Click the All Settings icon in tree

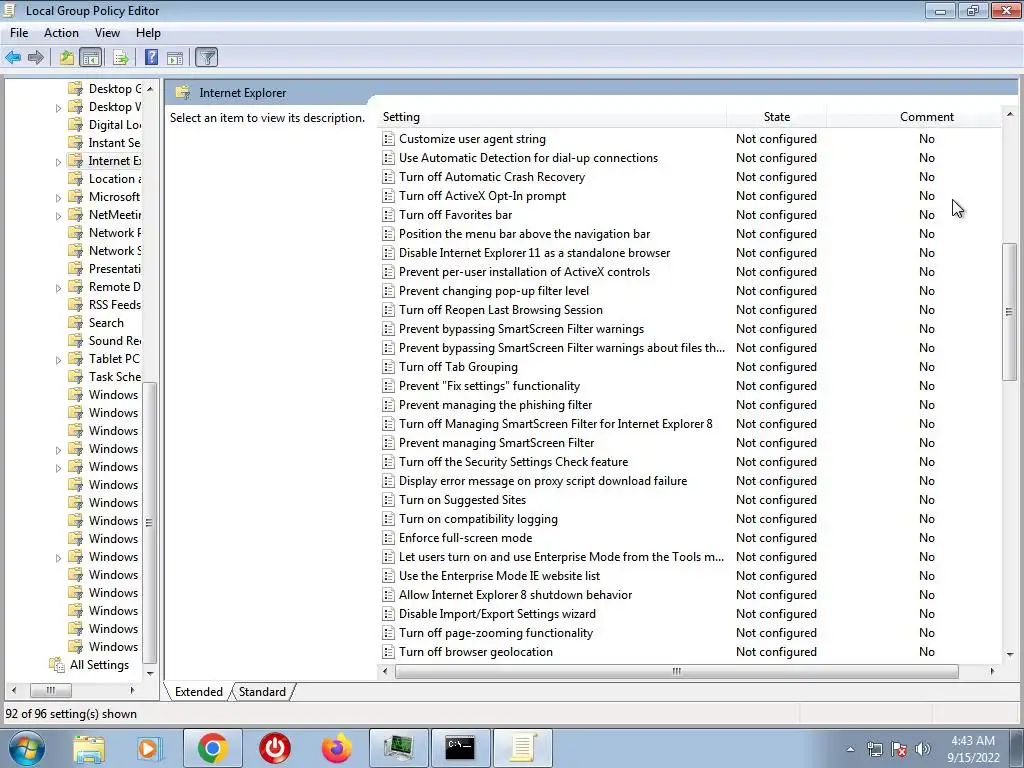pyautogui.click(x=57, y=665)
